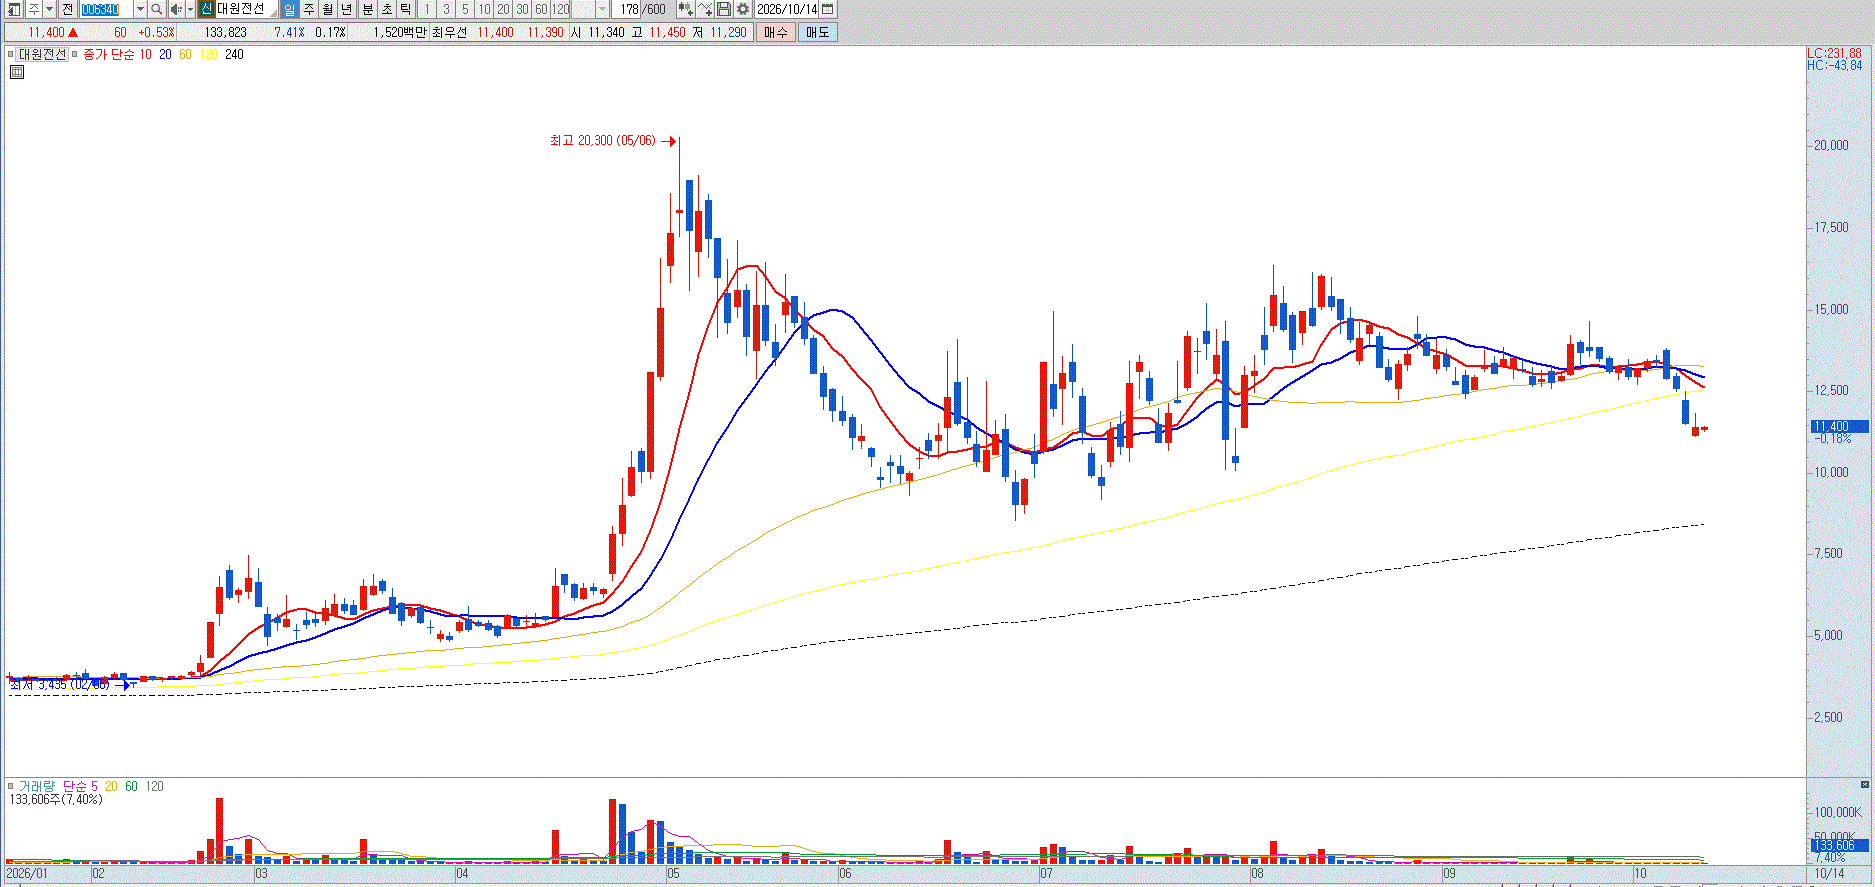Select weekly 주 period toggle

tap(308, 9)
